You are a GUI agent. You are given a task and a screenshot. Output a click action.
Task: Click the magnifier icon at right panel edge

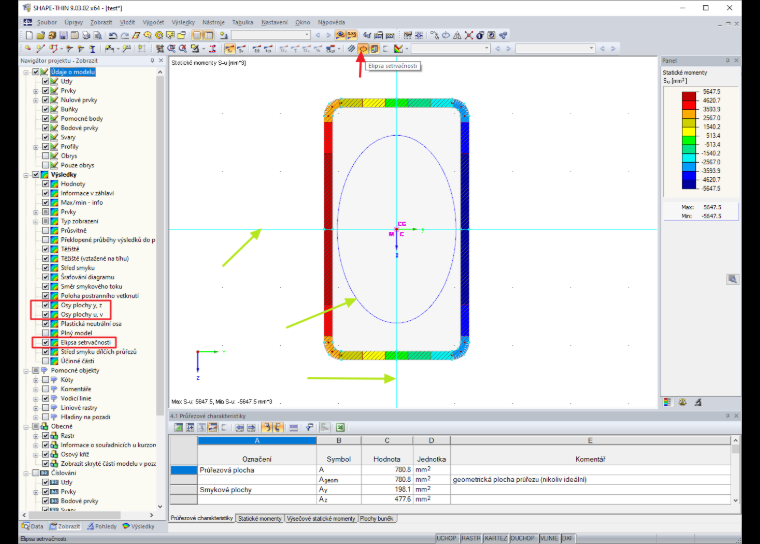point(732,279)
